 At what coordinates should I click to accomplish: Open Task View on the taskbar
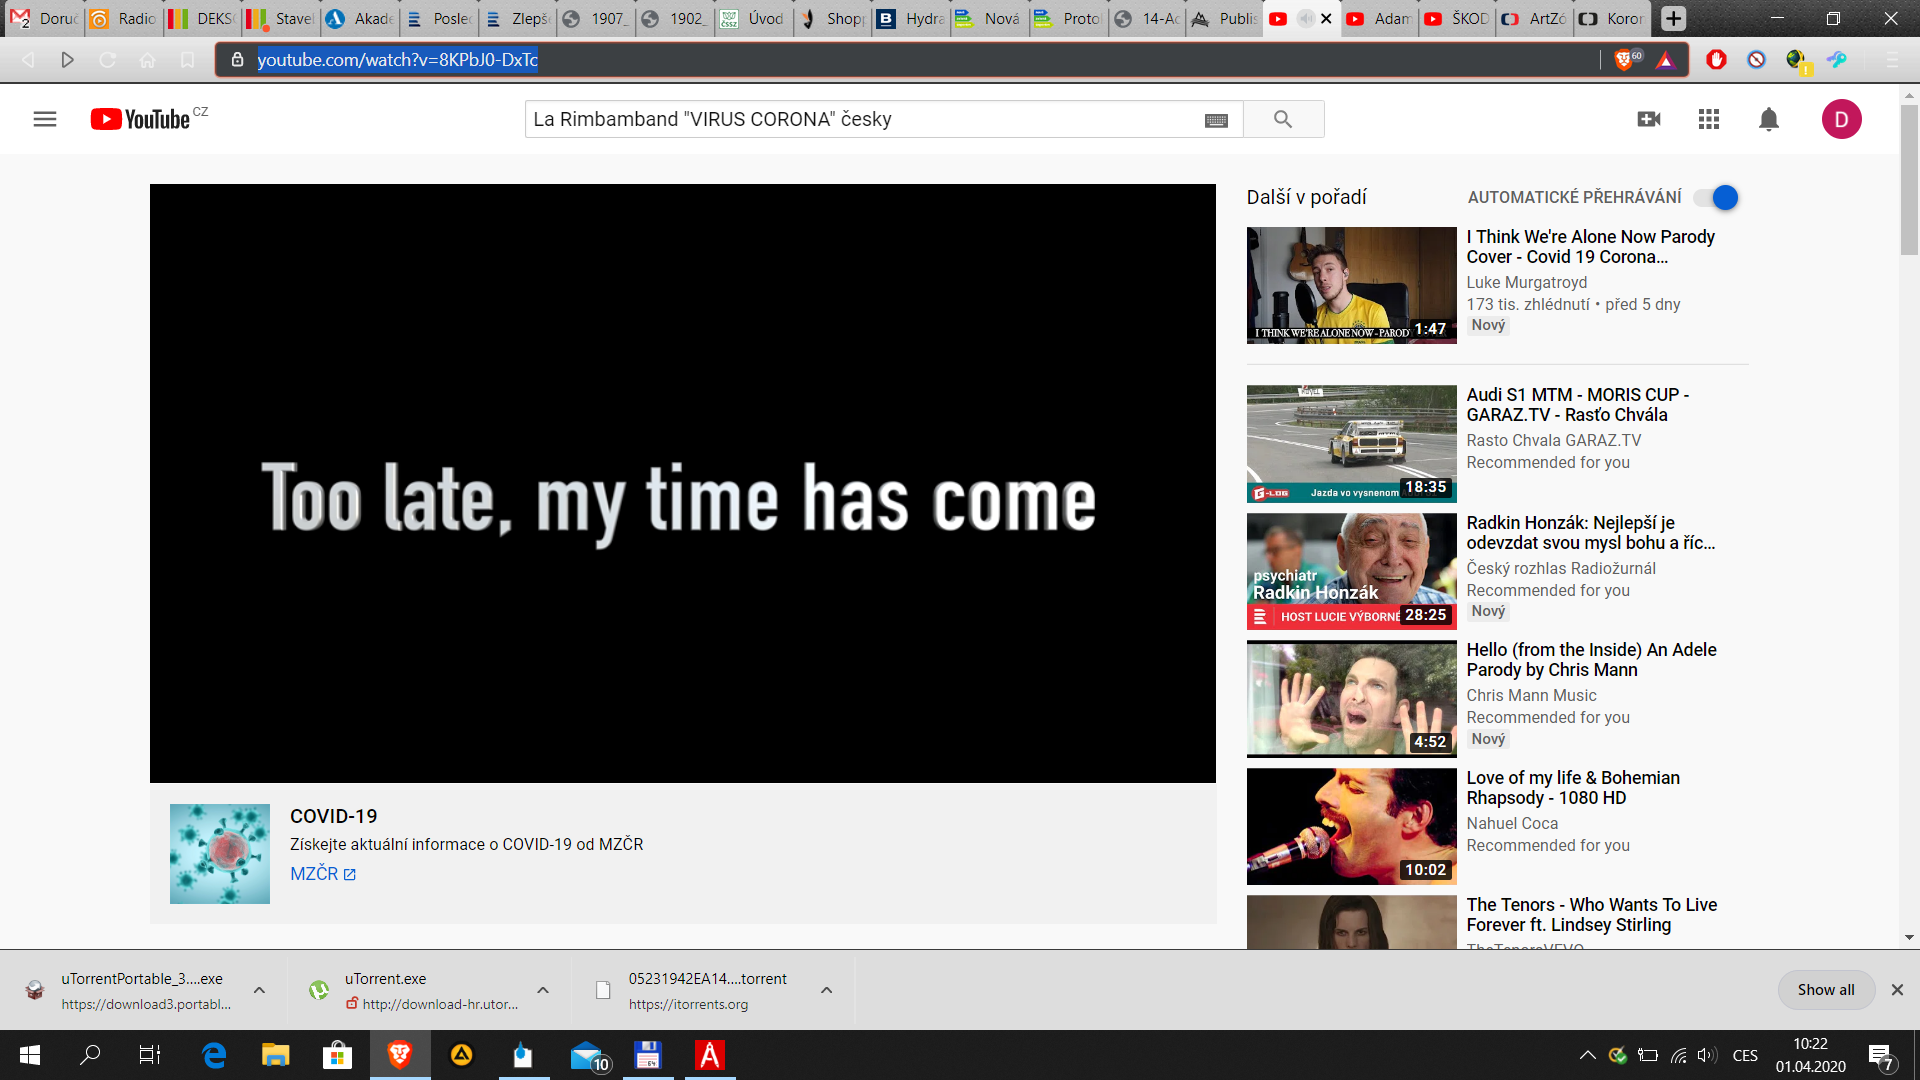[150, 1055]
